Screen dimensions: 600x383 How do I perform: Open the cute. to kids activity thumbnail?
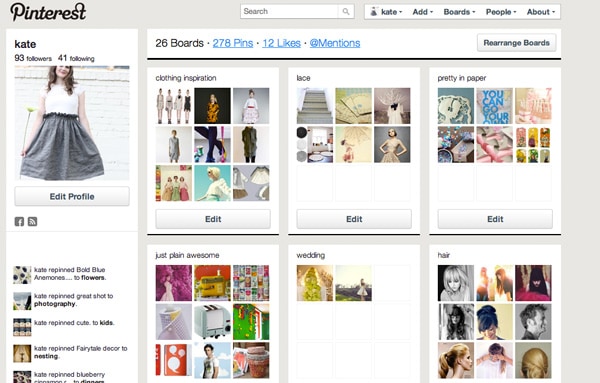22,328
